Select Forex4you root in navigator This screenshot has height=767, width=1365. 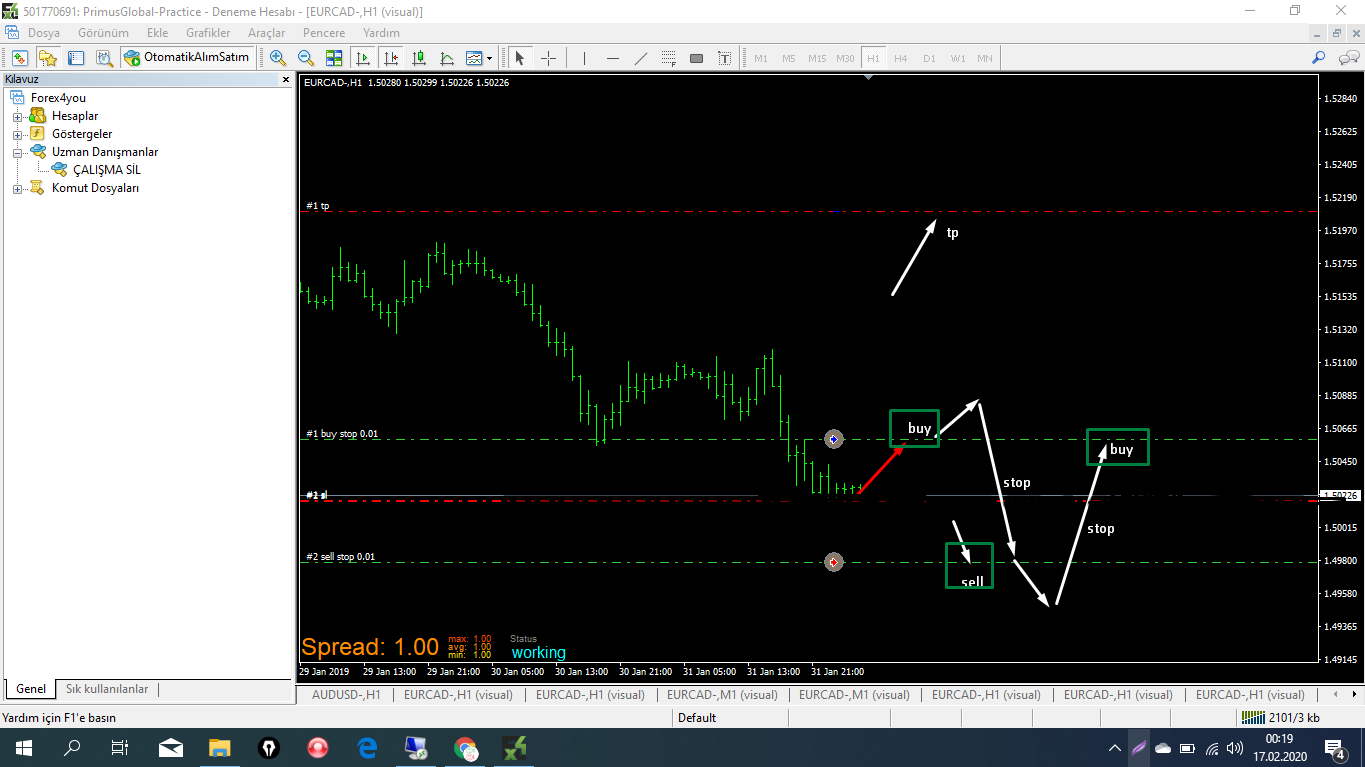click(58, 98)
